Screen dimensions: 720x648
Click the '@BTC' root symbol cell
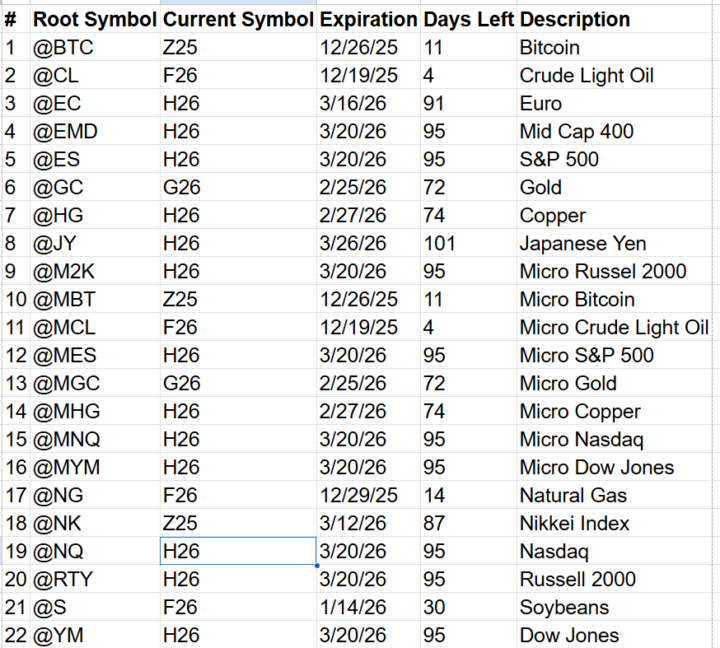(x=95, y=47)
